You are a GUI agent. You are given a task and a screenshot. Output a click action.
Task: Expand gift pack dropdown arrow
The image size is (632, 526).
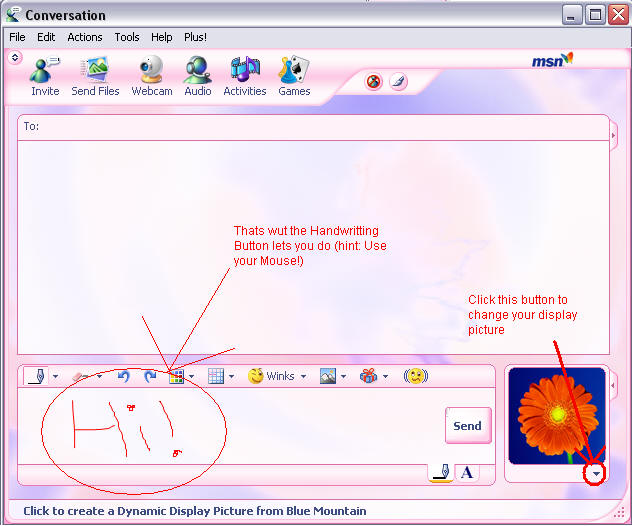pyautogui.click(x=385, y=376)
